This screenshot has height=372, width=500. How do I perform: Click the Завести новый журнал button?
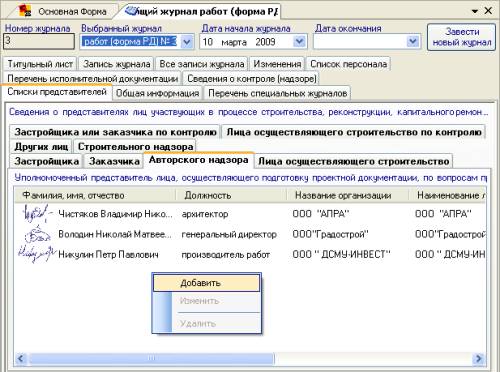(462, 37)
